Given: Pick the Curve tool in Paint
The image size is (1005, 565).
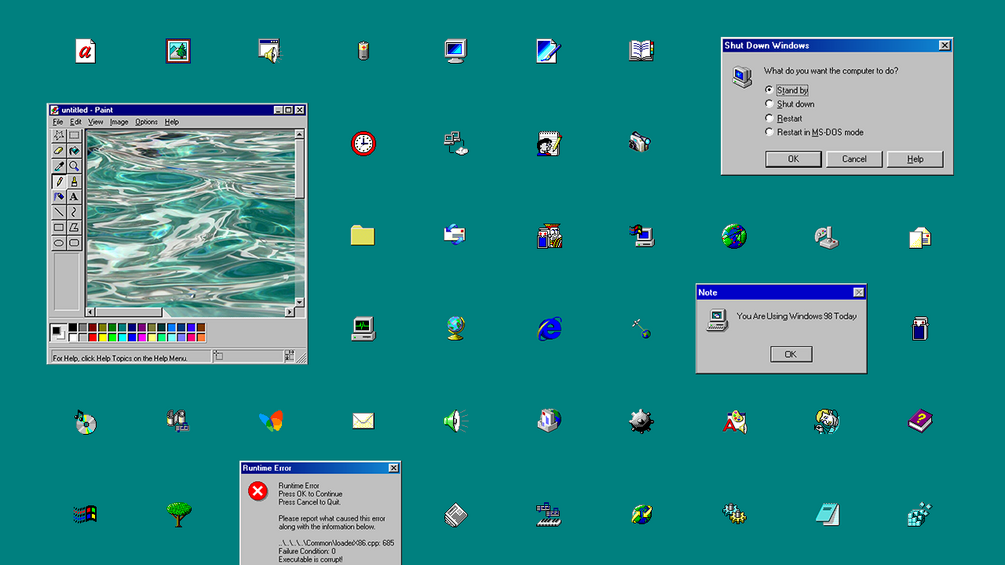Looking at the screenshot, I should pyautogui.click(x=74, y=212).
